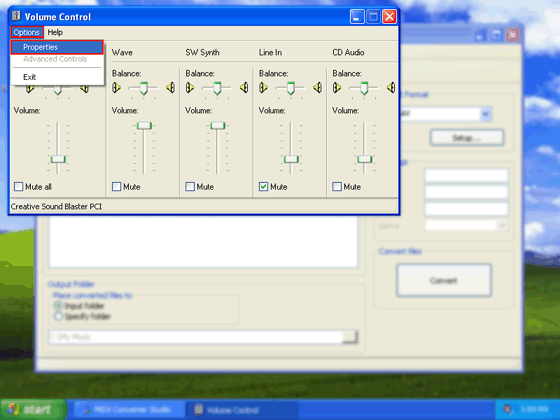Click SW Synth left speaker balance icon
The height and width of the screenshot is (420, 560).
(x=190, y=88)
